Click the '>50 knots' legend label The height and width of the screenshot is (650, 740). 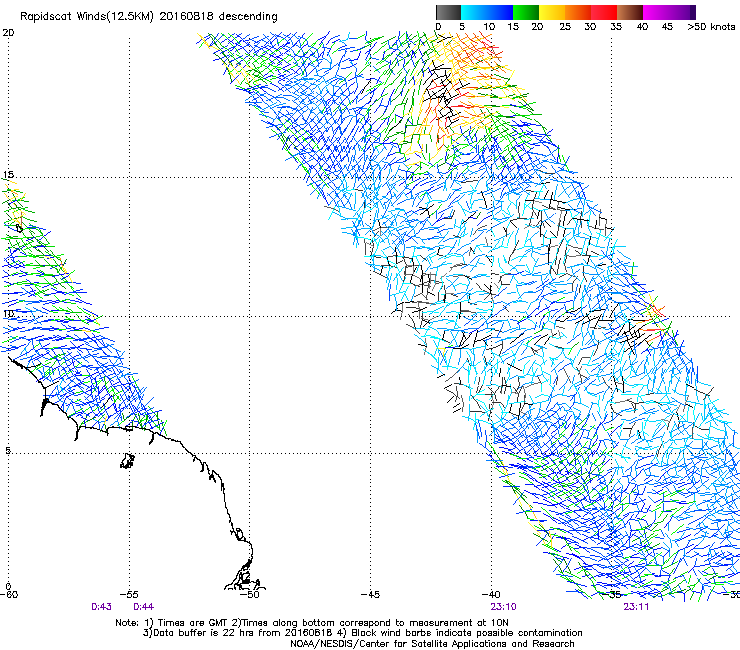tap(711, 27)
